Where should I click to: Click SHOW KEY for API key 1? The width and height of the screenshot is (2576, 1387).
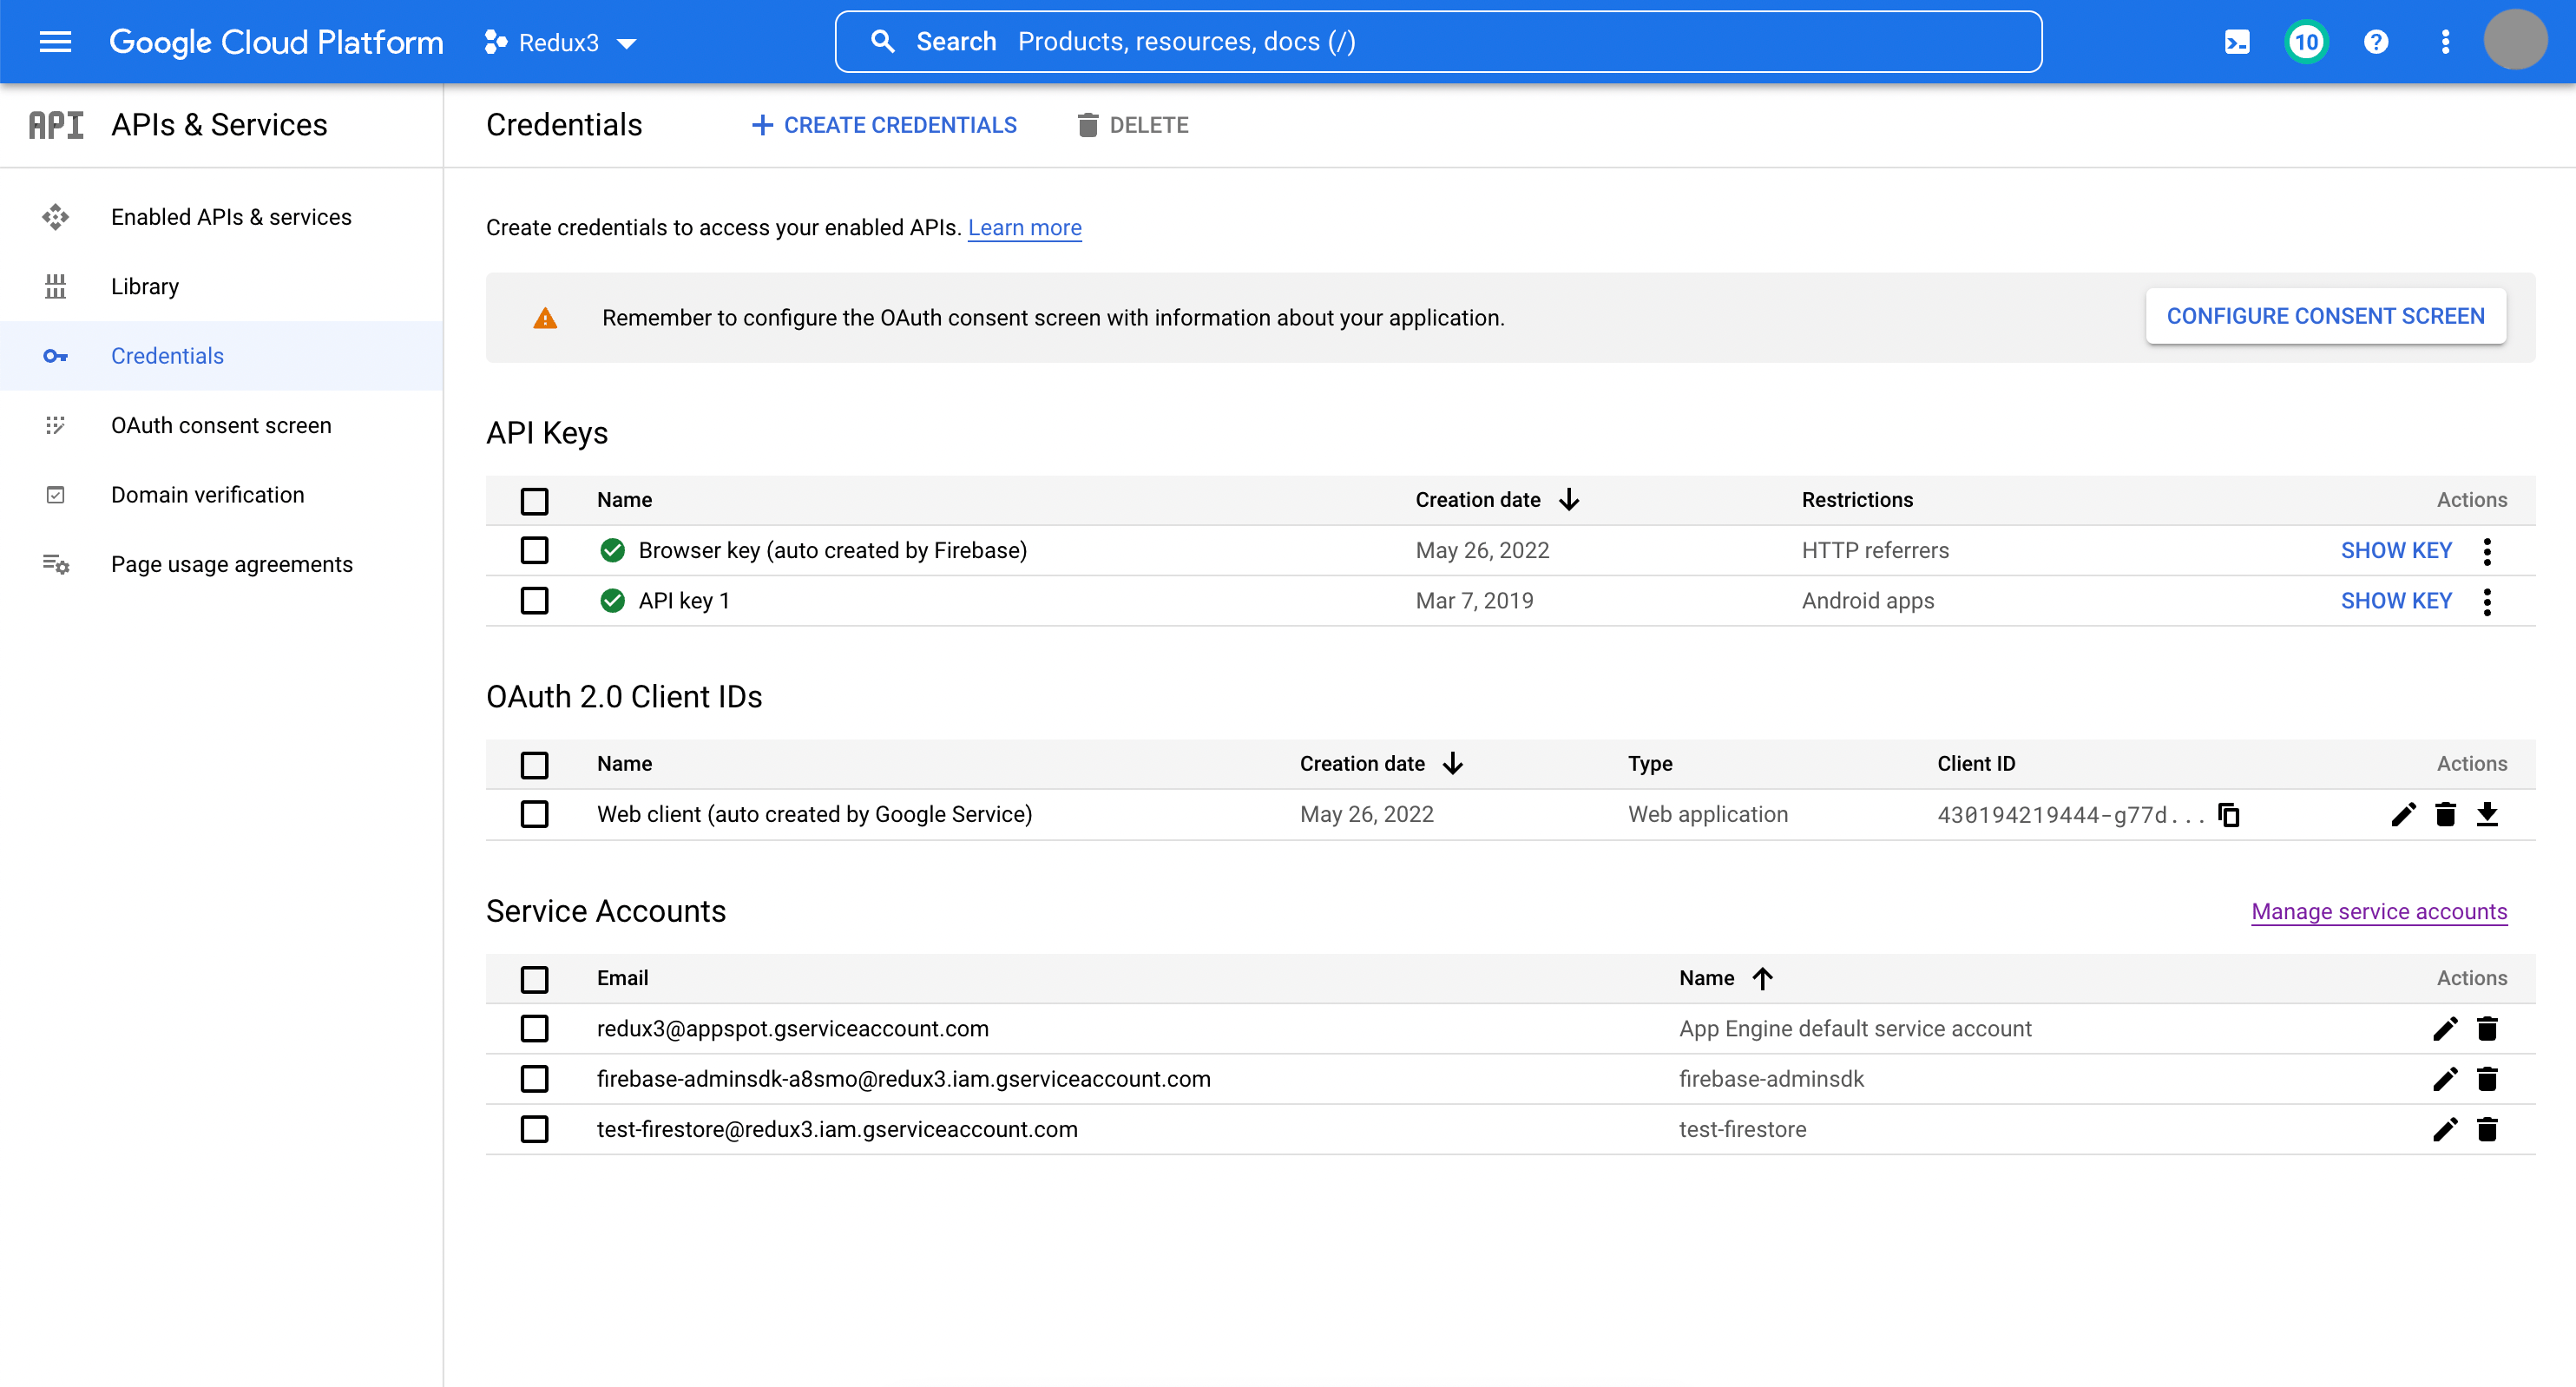pos(2396,601)
